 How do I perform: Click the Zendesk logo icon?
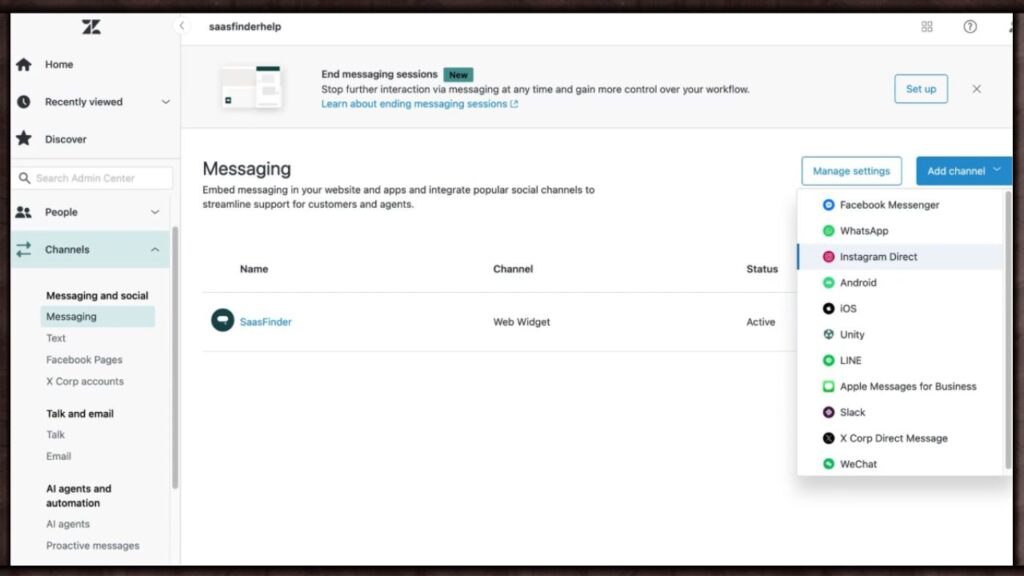[91, 27]
